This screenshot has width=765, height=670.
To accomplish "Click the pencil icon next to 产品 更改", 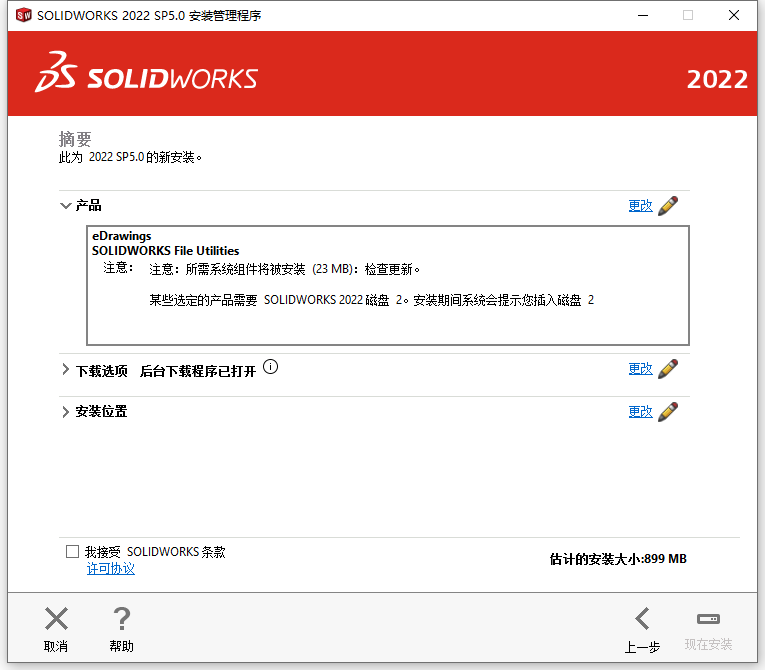I will [668, 206].
